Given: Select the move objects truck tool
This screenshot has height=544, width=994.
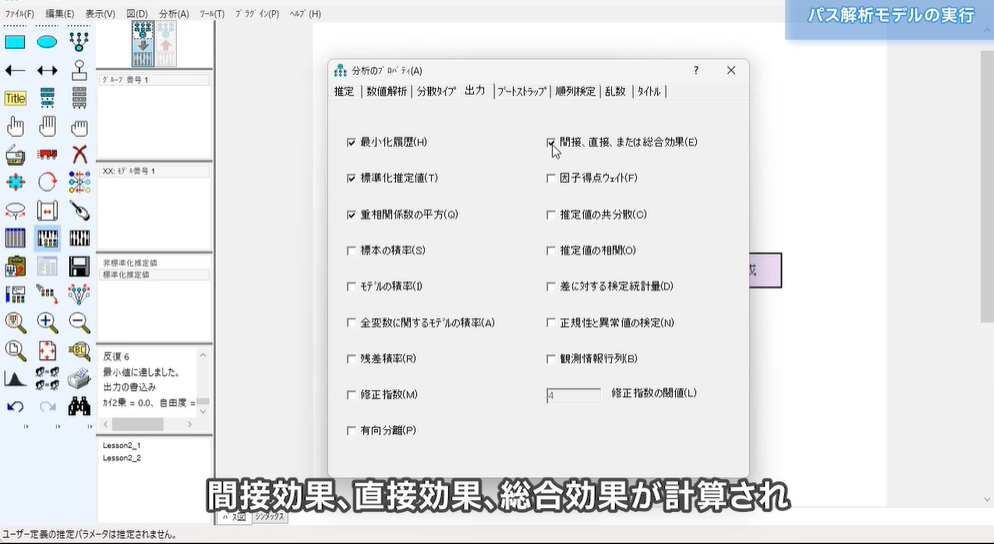Looking at the screenshot, I should point(47,155).
